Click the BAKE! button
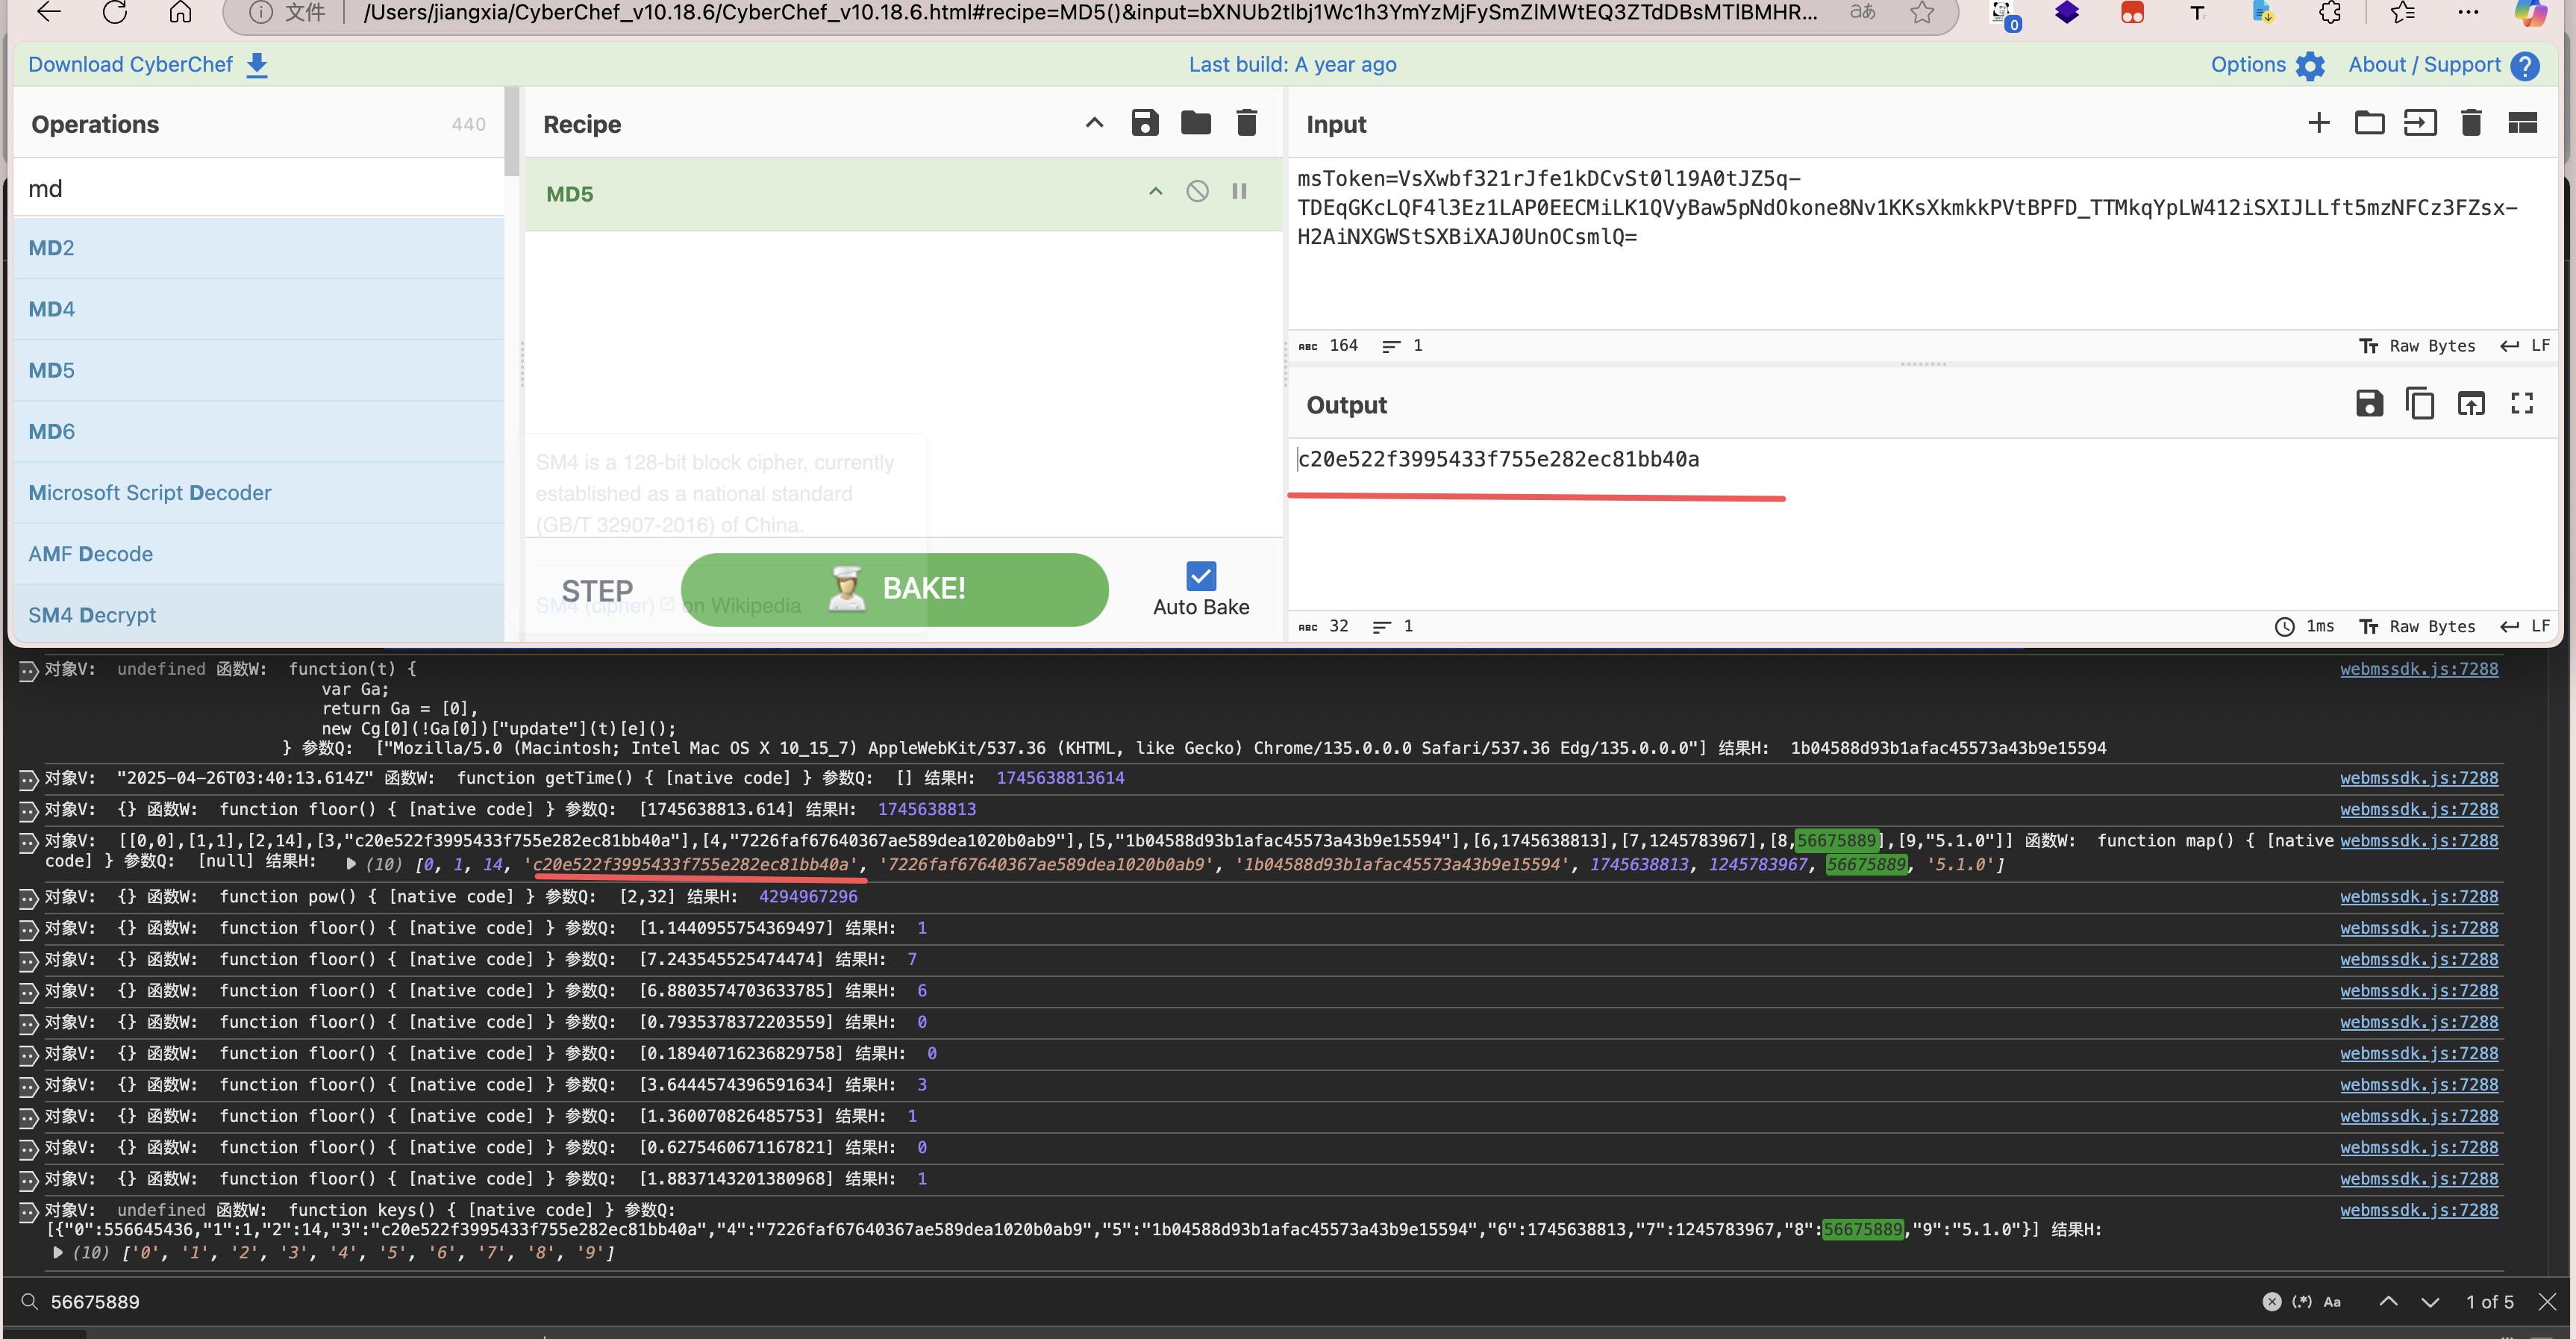Screen dimensions: 2576x1339 tap(895, 589)
